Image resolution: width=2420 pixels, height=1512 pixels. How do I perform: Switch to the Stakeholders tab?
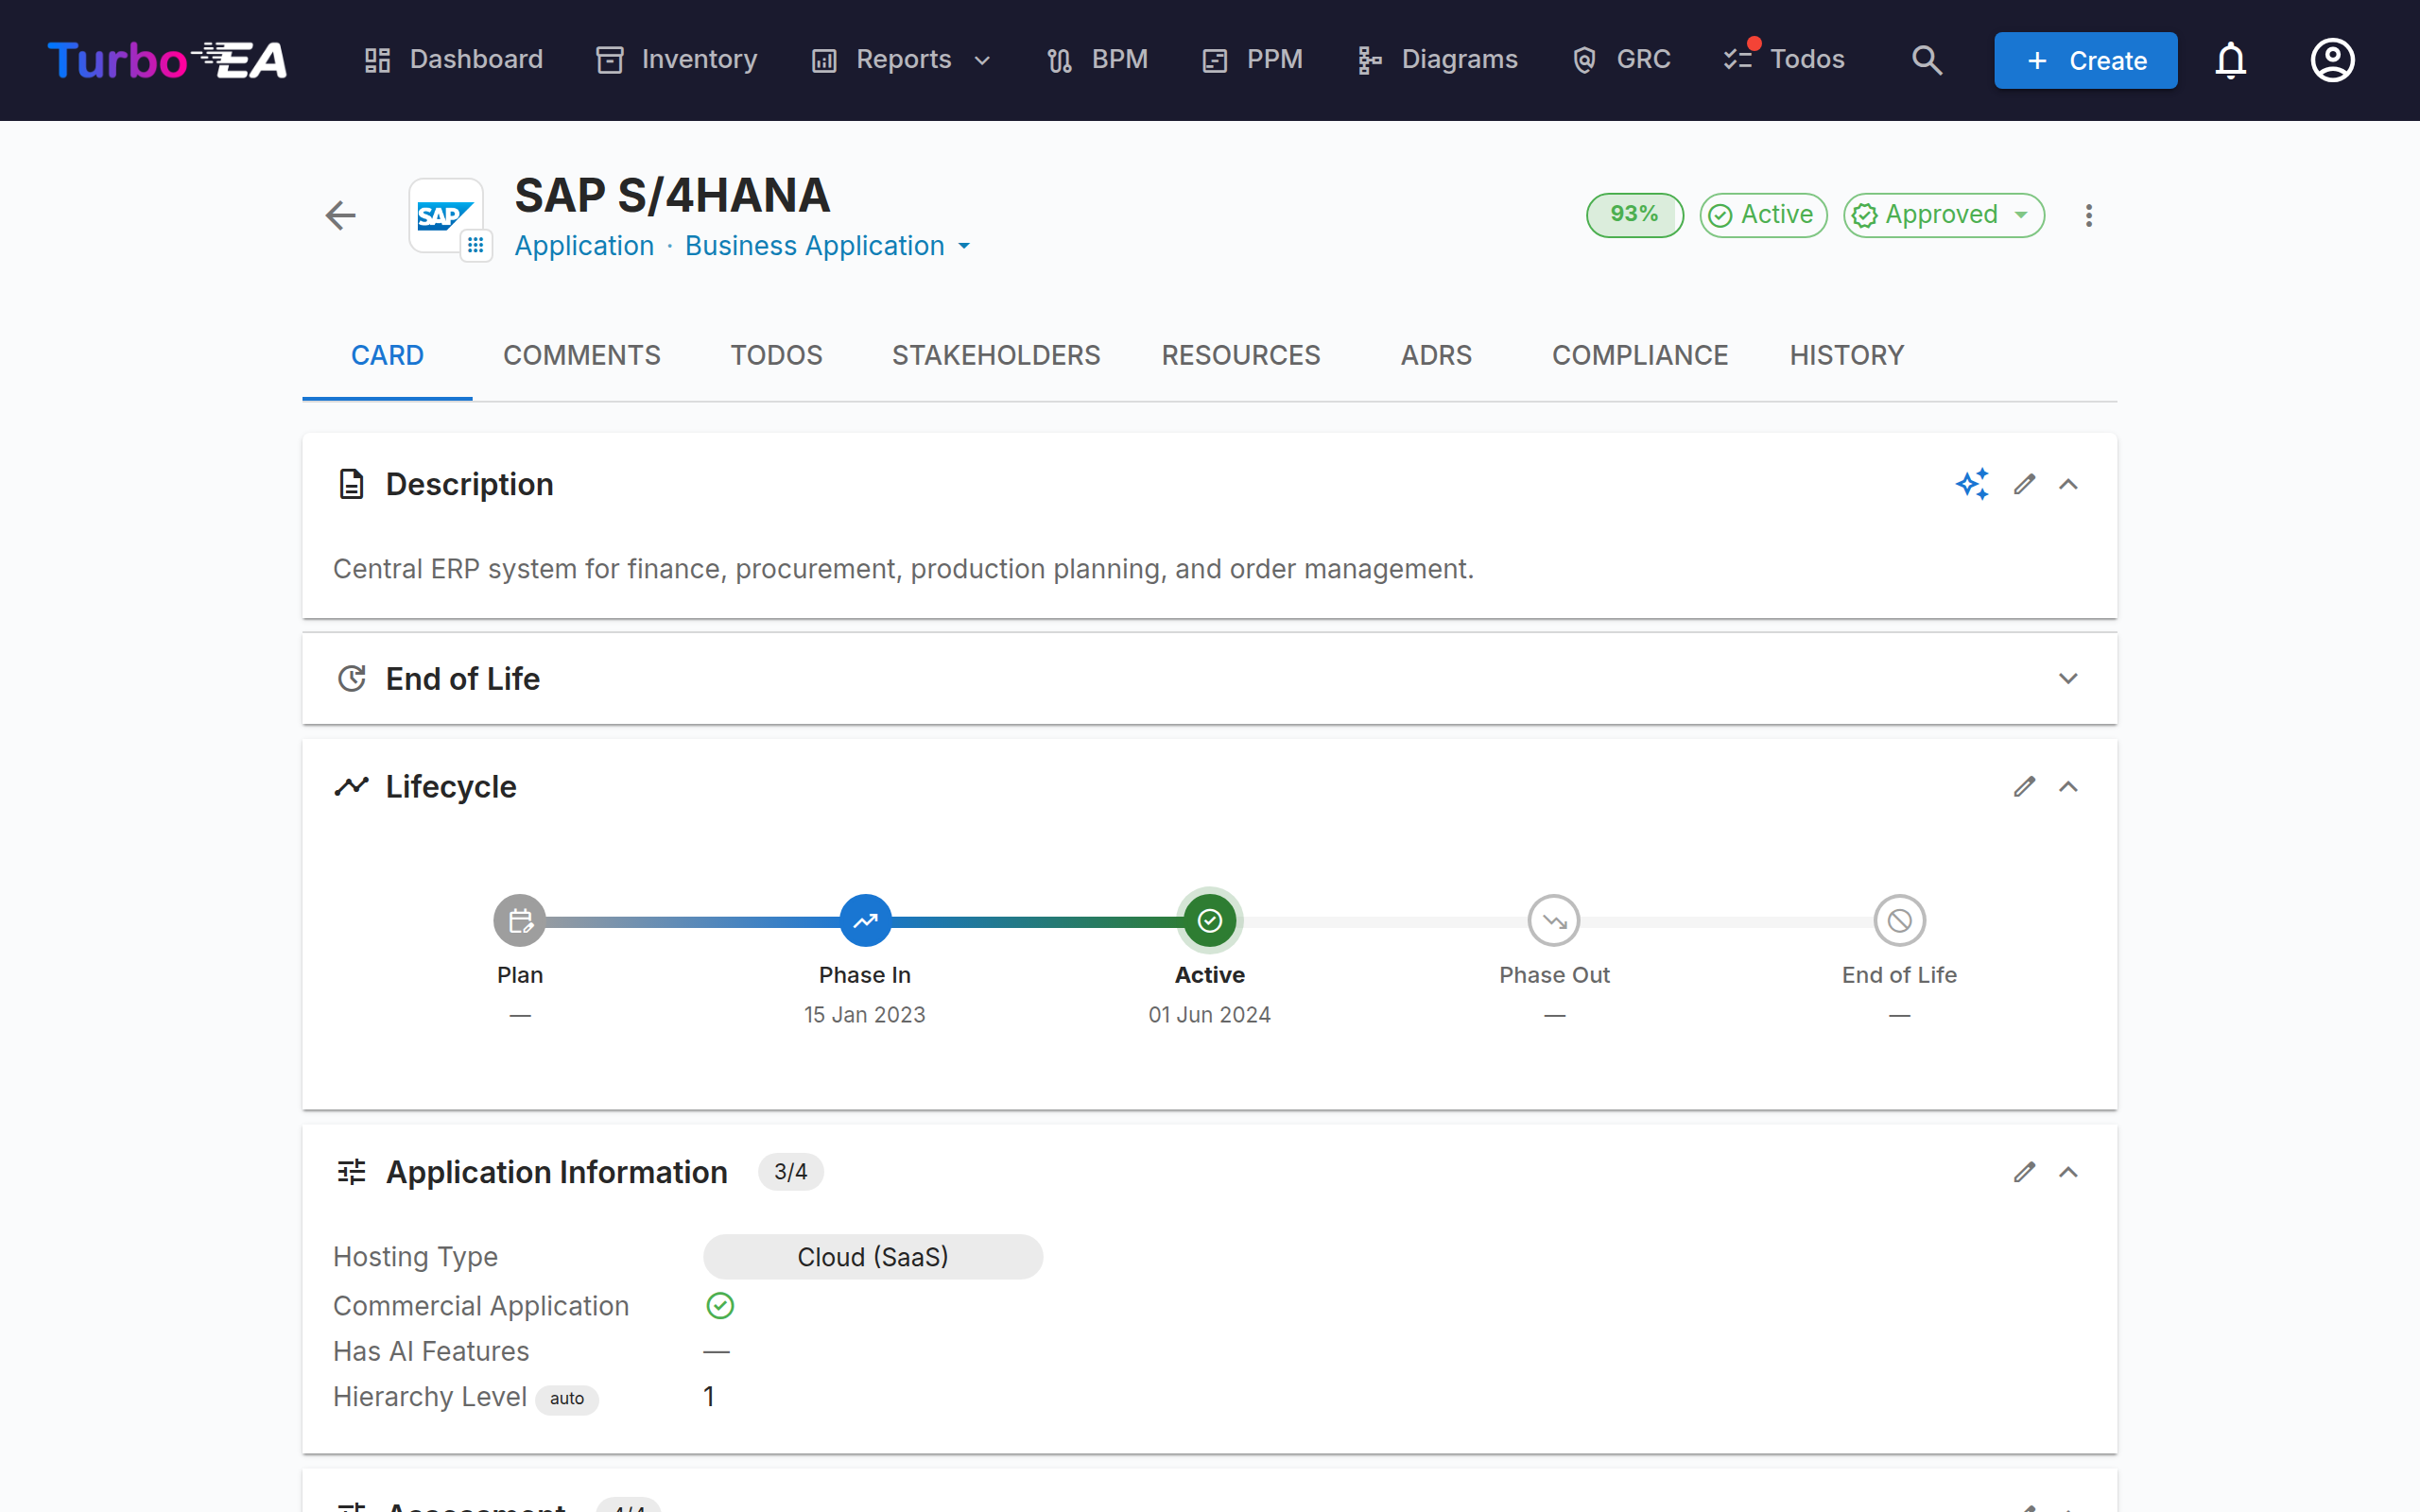click(x=996, y=355)
